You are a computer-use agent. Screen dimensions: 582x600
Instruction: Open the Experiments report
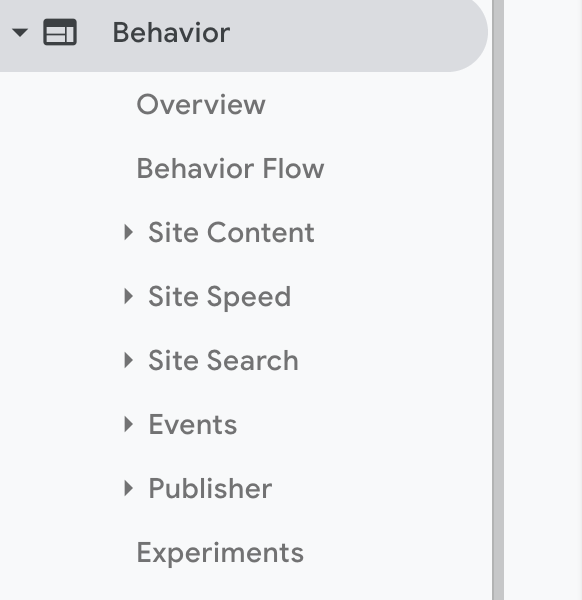[x=220, y=553]
